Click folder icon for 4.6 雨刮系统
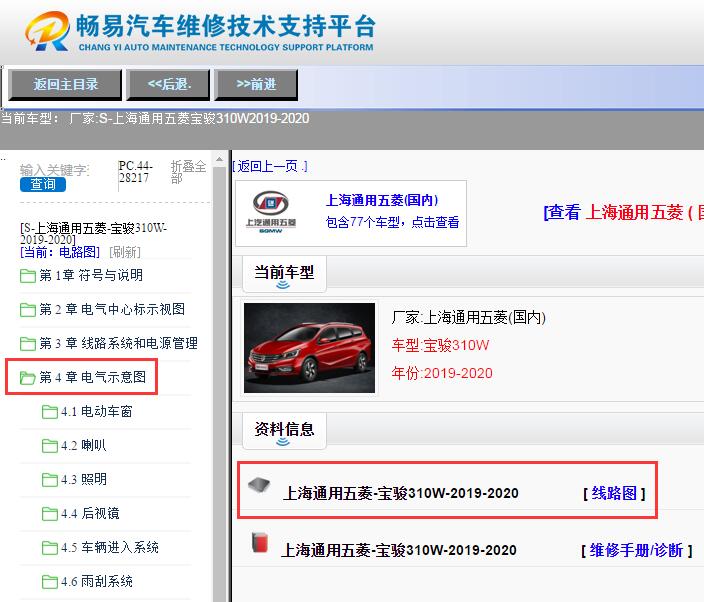Image resolution: width=704 pixels, height=602 pixels. [50, 582]
